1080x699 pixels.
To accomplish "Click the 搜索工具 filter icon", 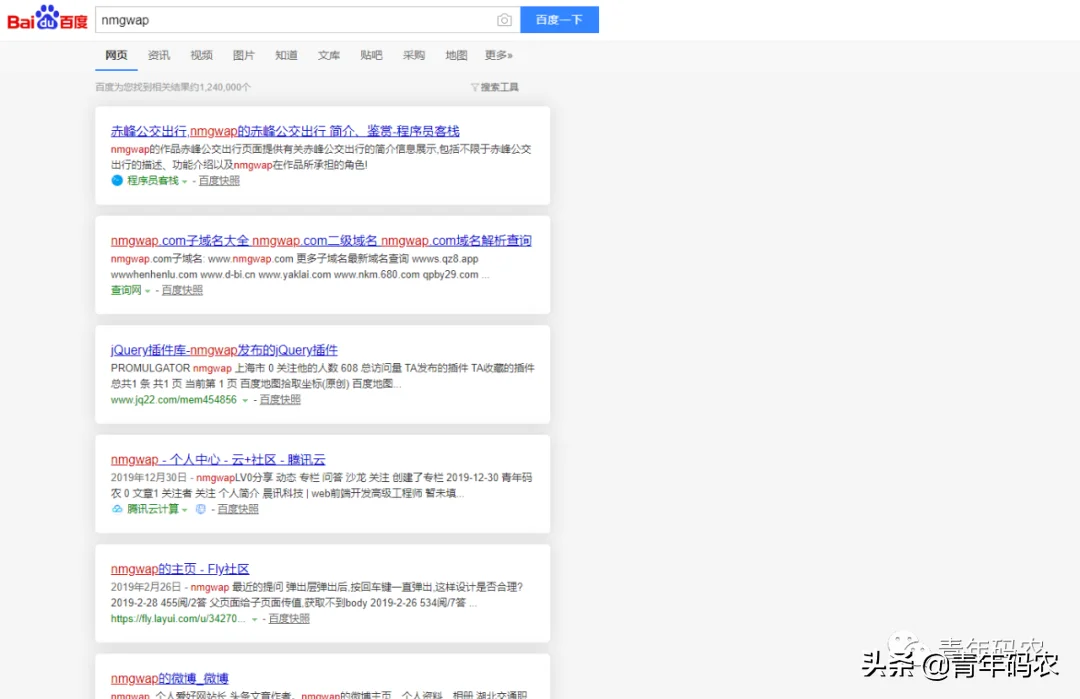I will click(x=475, y=87).
